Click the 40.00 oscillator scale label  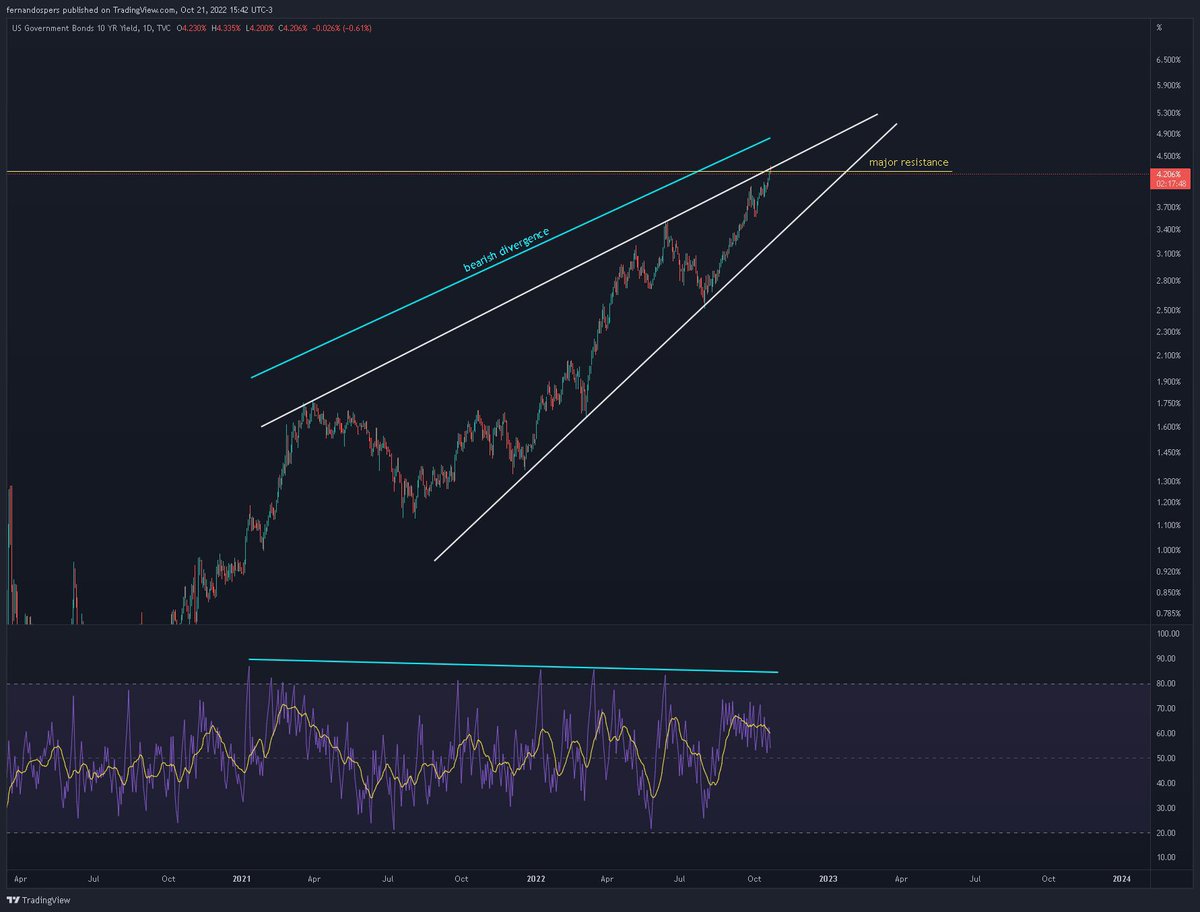click(1168, 783)
